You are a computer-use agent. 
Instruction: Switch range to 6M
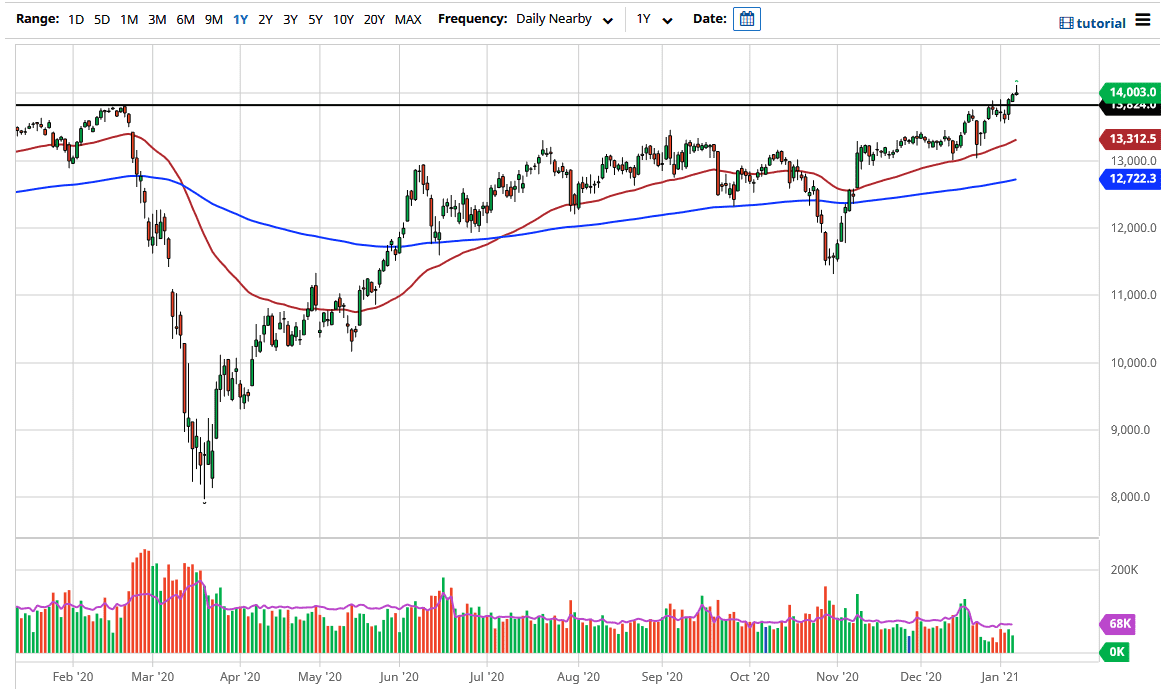185,19
